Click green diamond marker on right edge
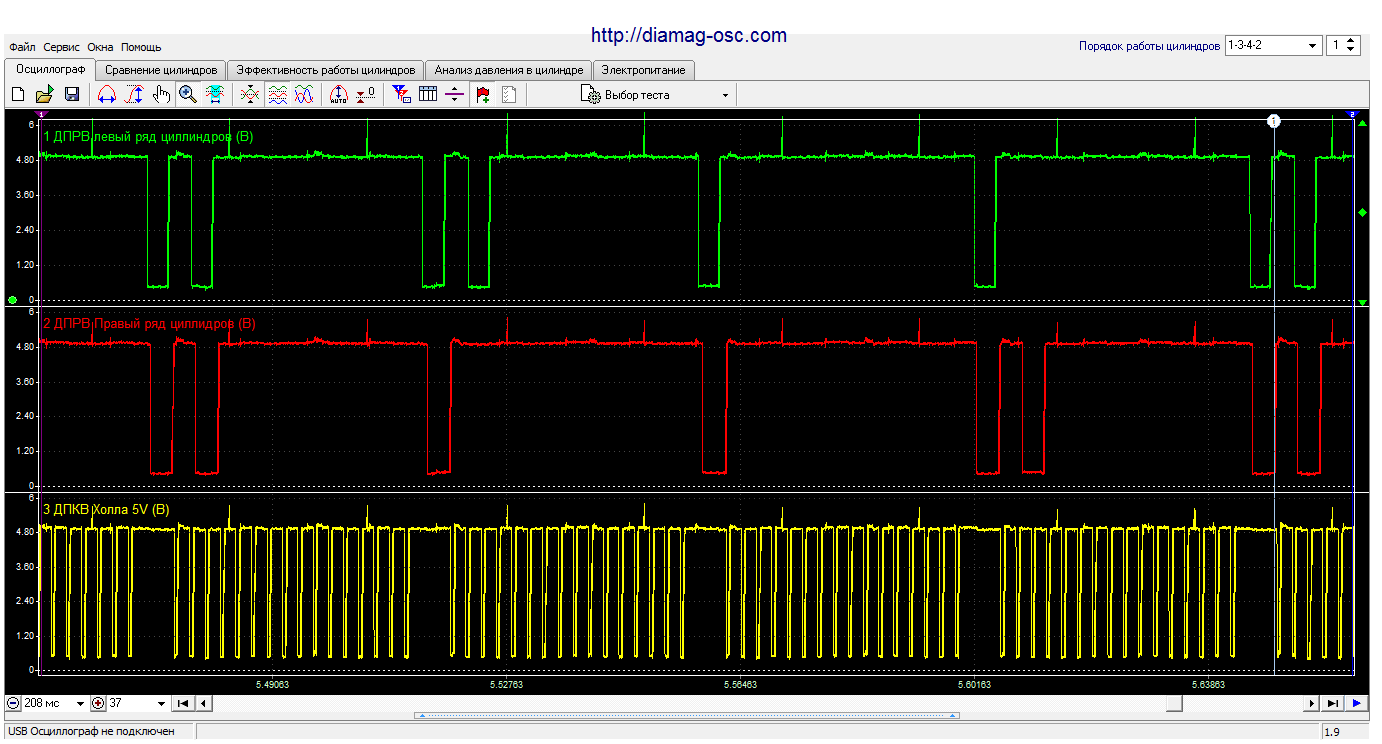This screenshot has height=744, width=1382. [1362, 212]
